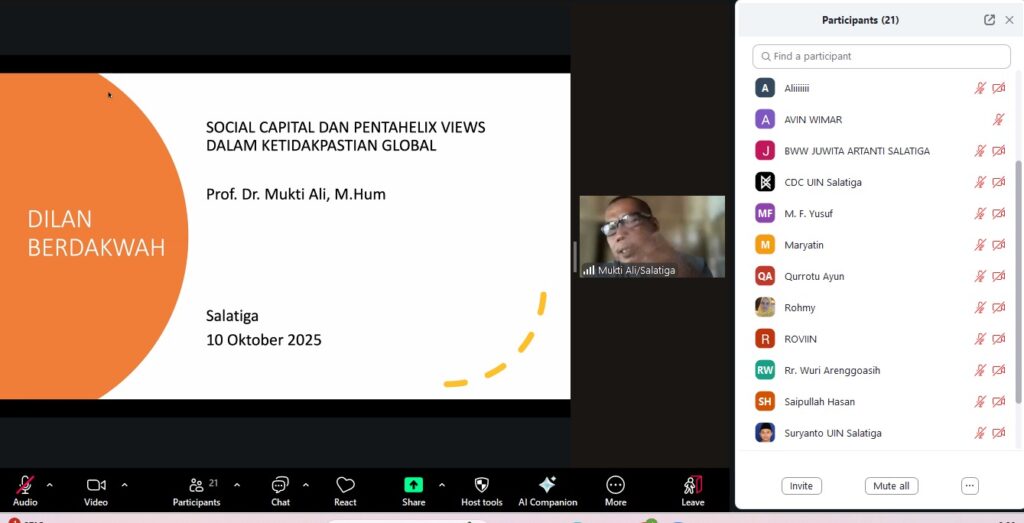Screen dimensions: 1024x523
Task: Start camera with the Video icon
Action: click(x=96, y=486)
